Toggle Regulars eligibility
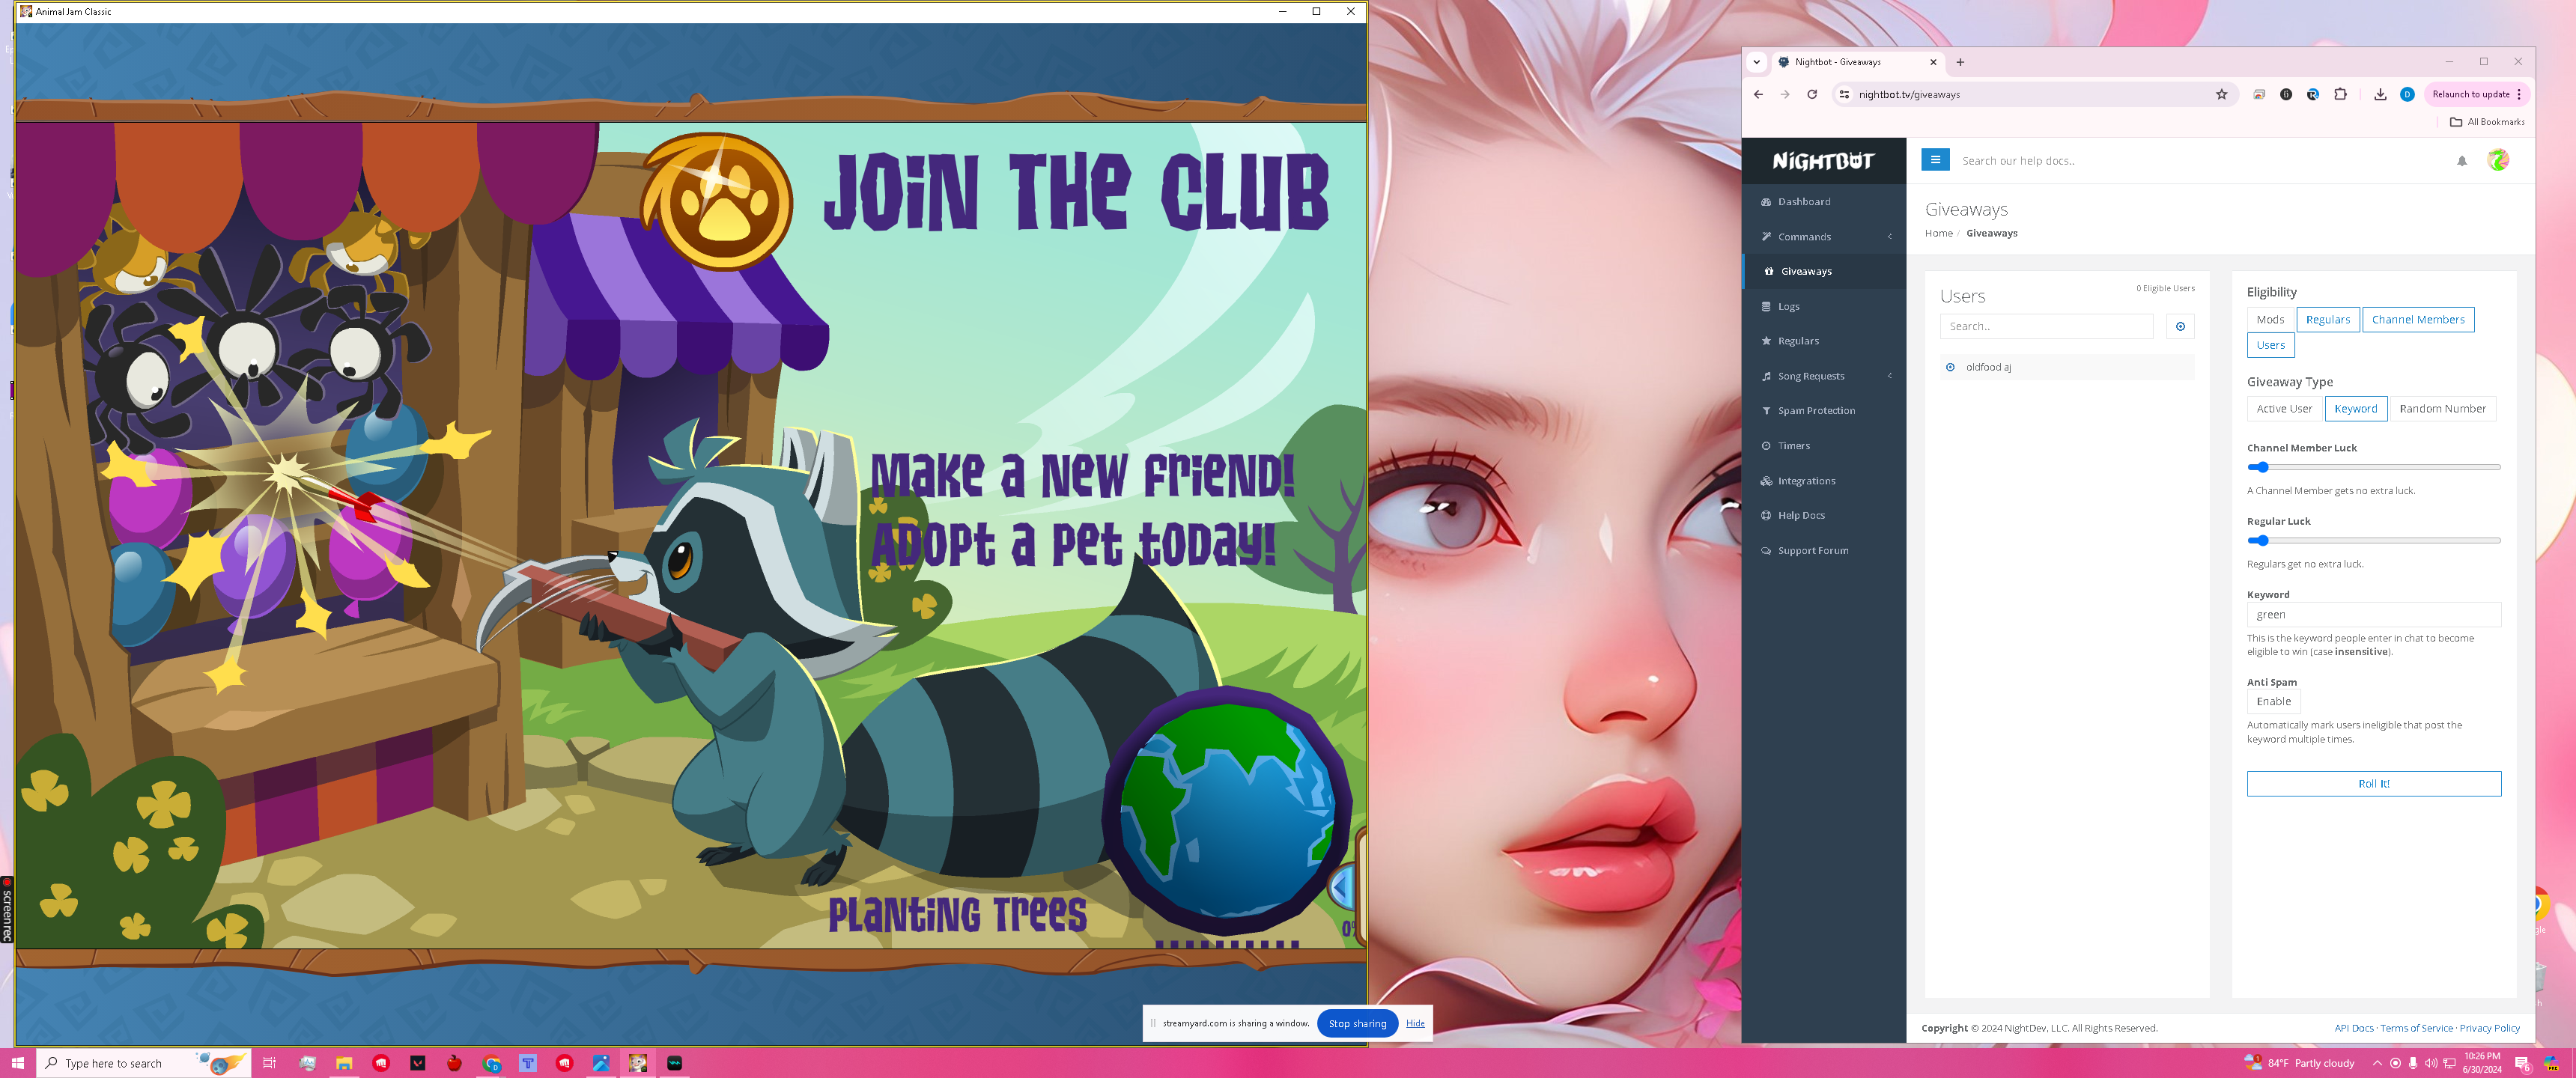 (x=2327, y=320)
